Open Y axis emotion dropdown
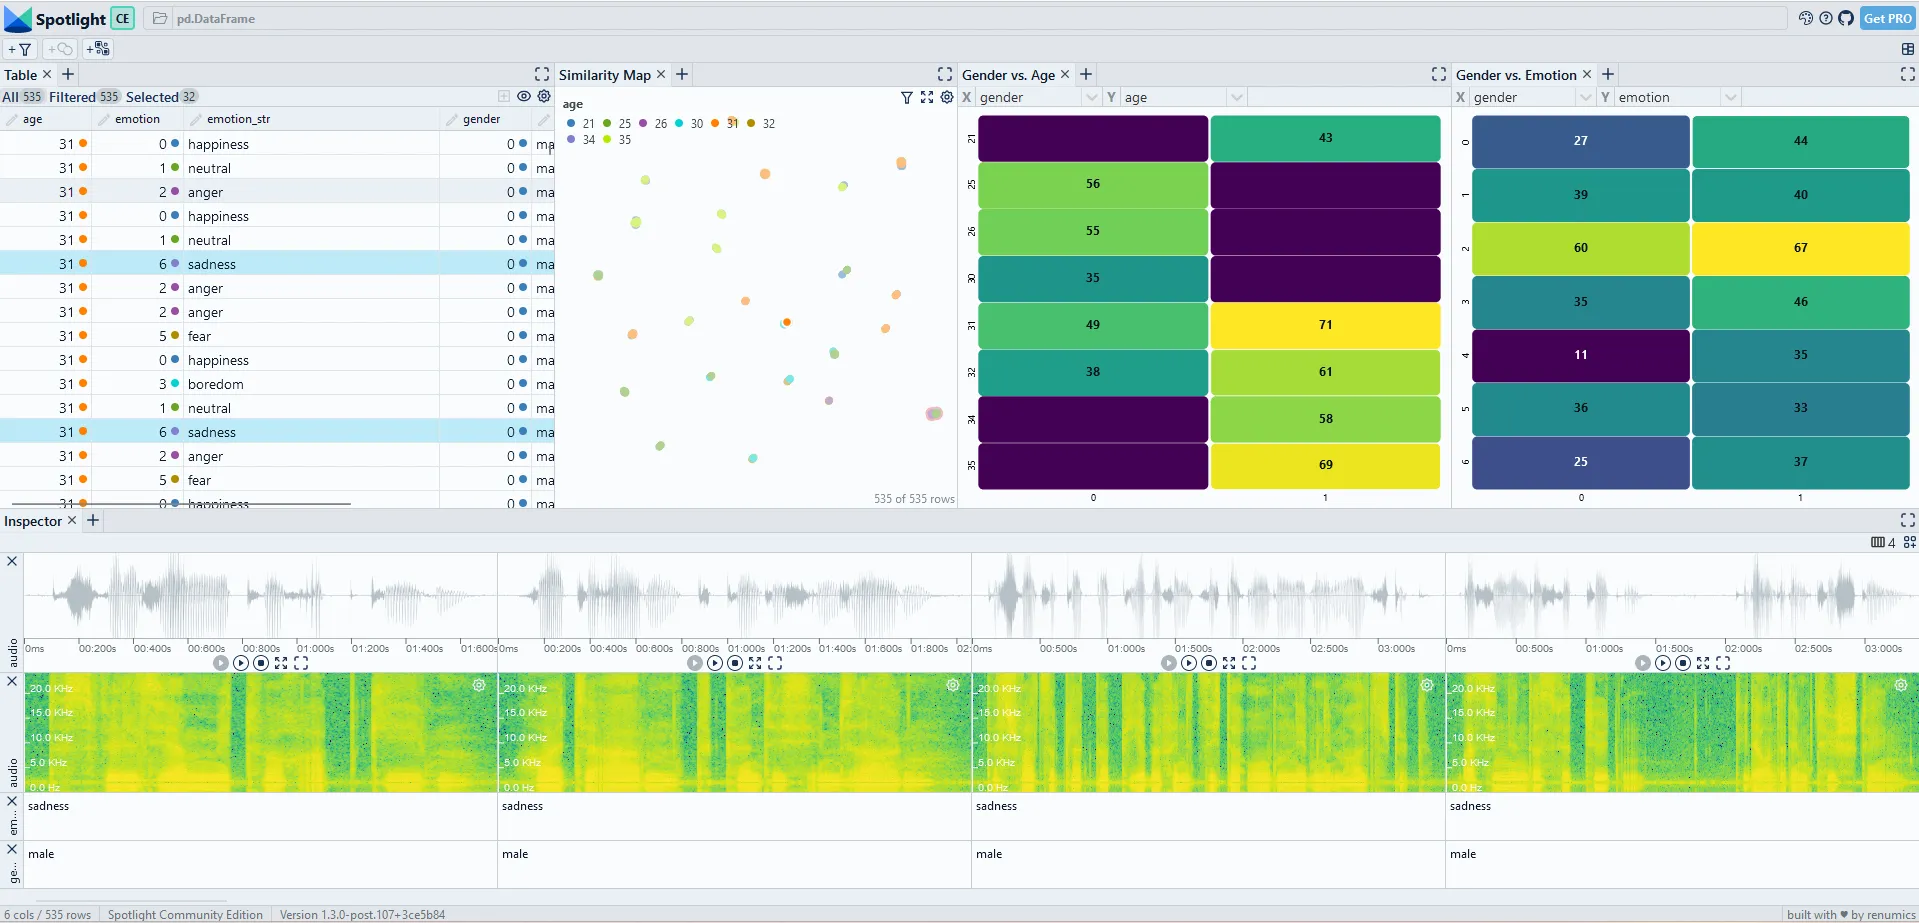The image size is (1919, 923). (x=1678, y=97)
